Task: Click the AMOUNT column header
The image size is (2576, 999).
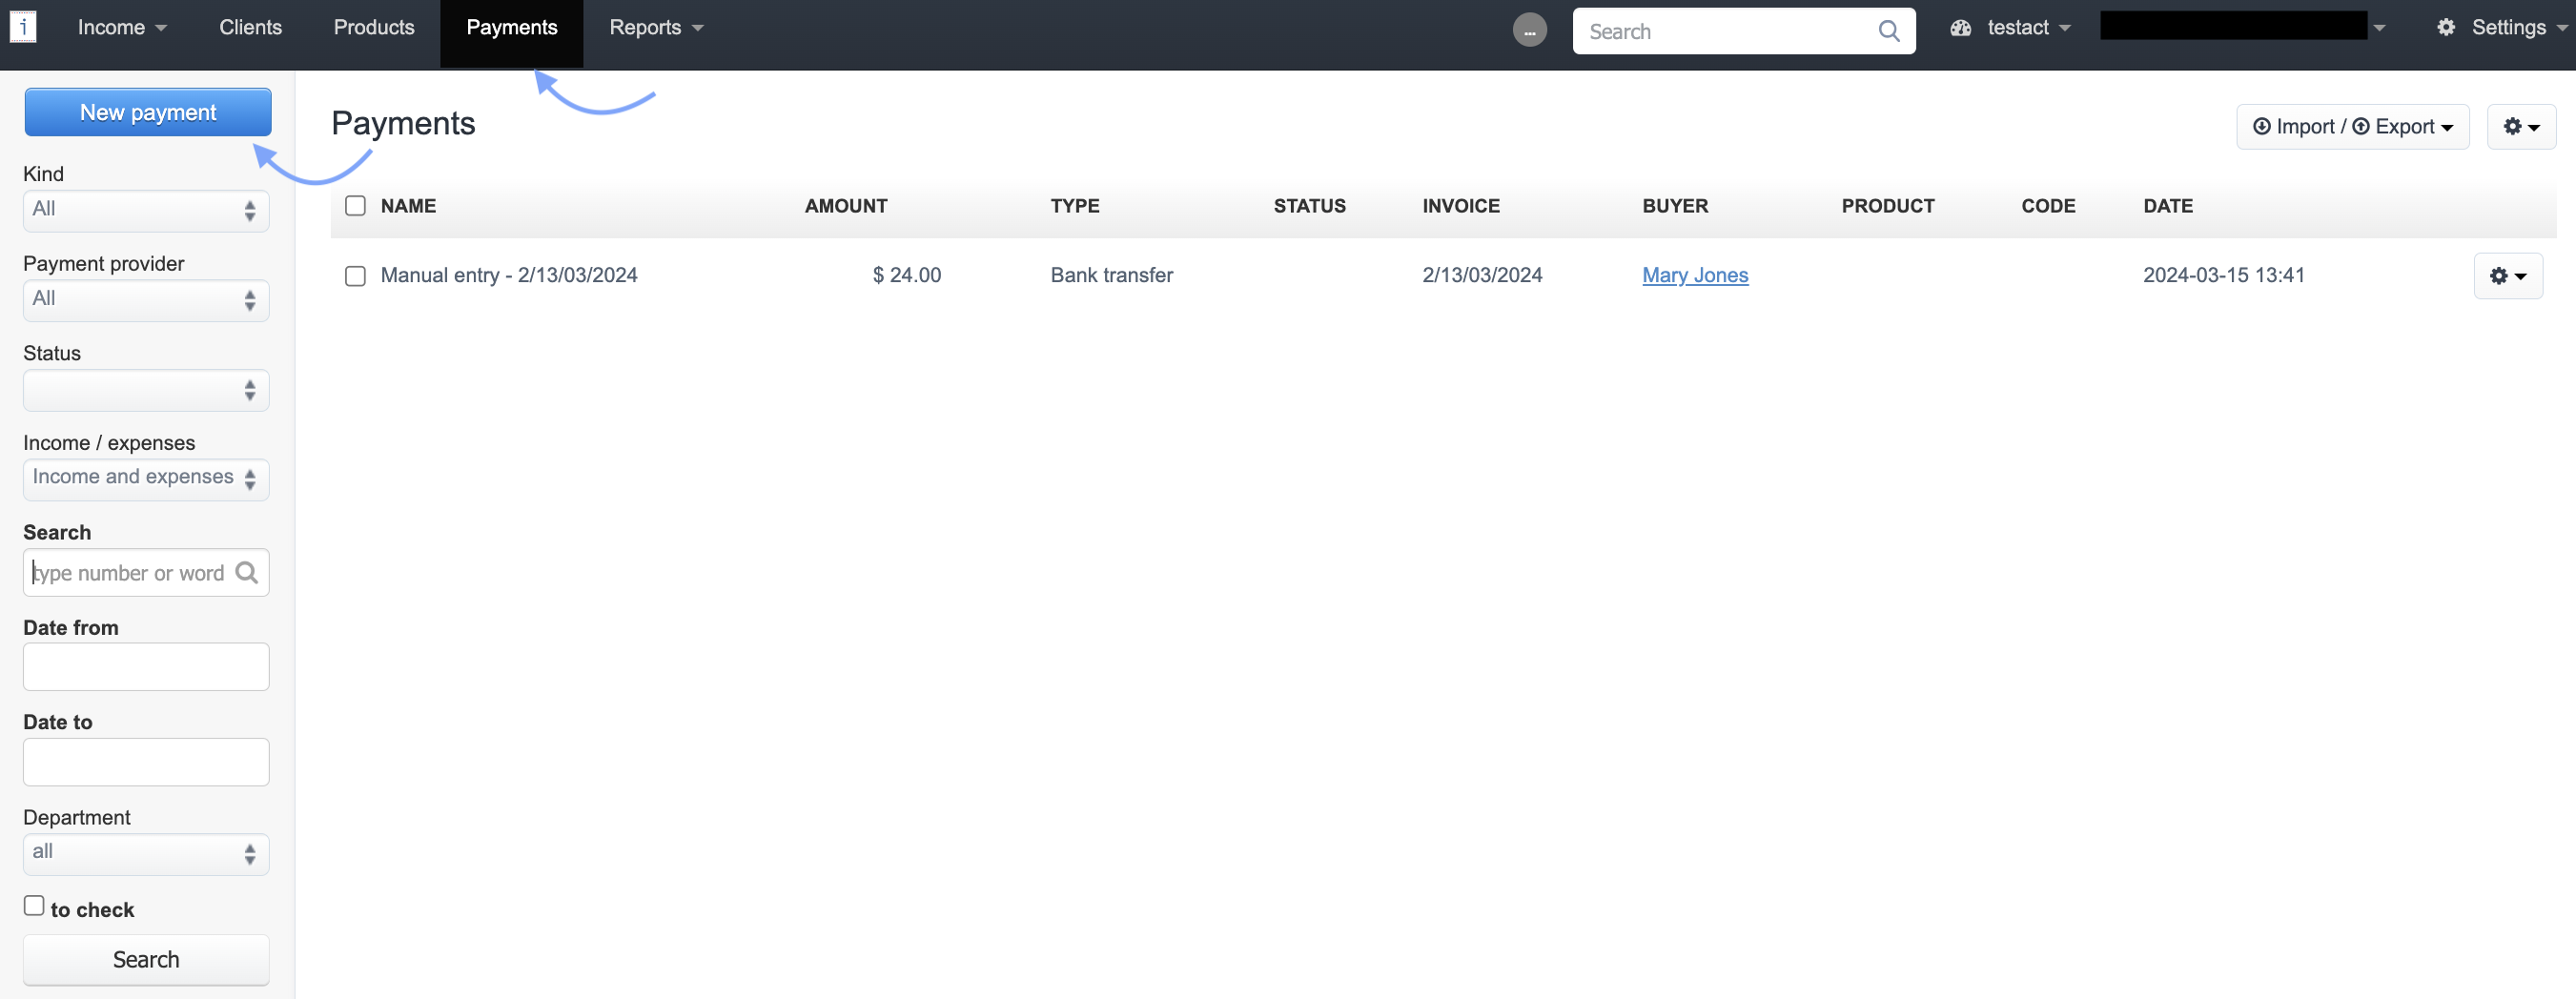Action: pyautogui.click(x=846, y=206)
